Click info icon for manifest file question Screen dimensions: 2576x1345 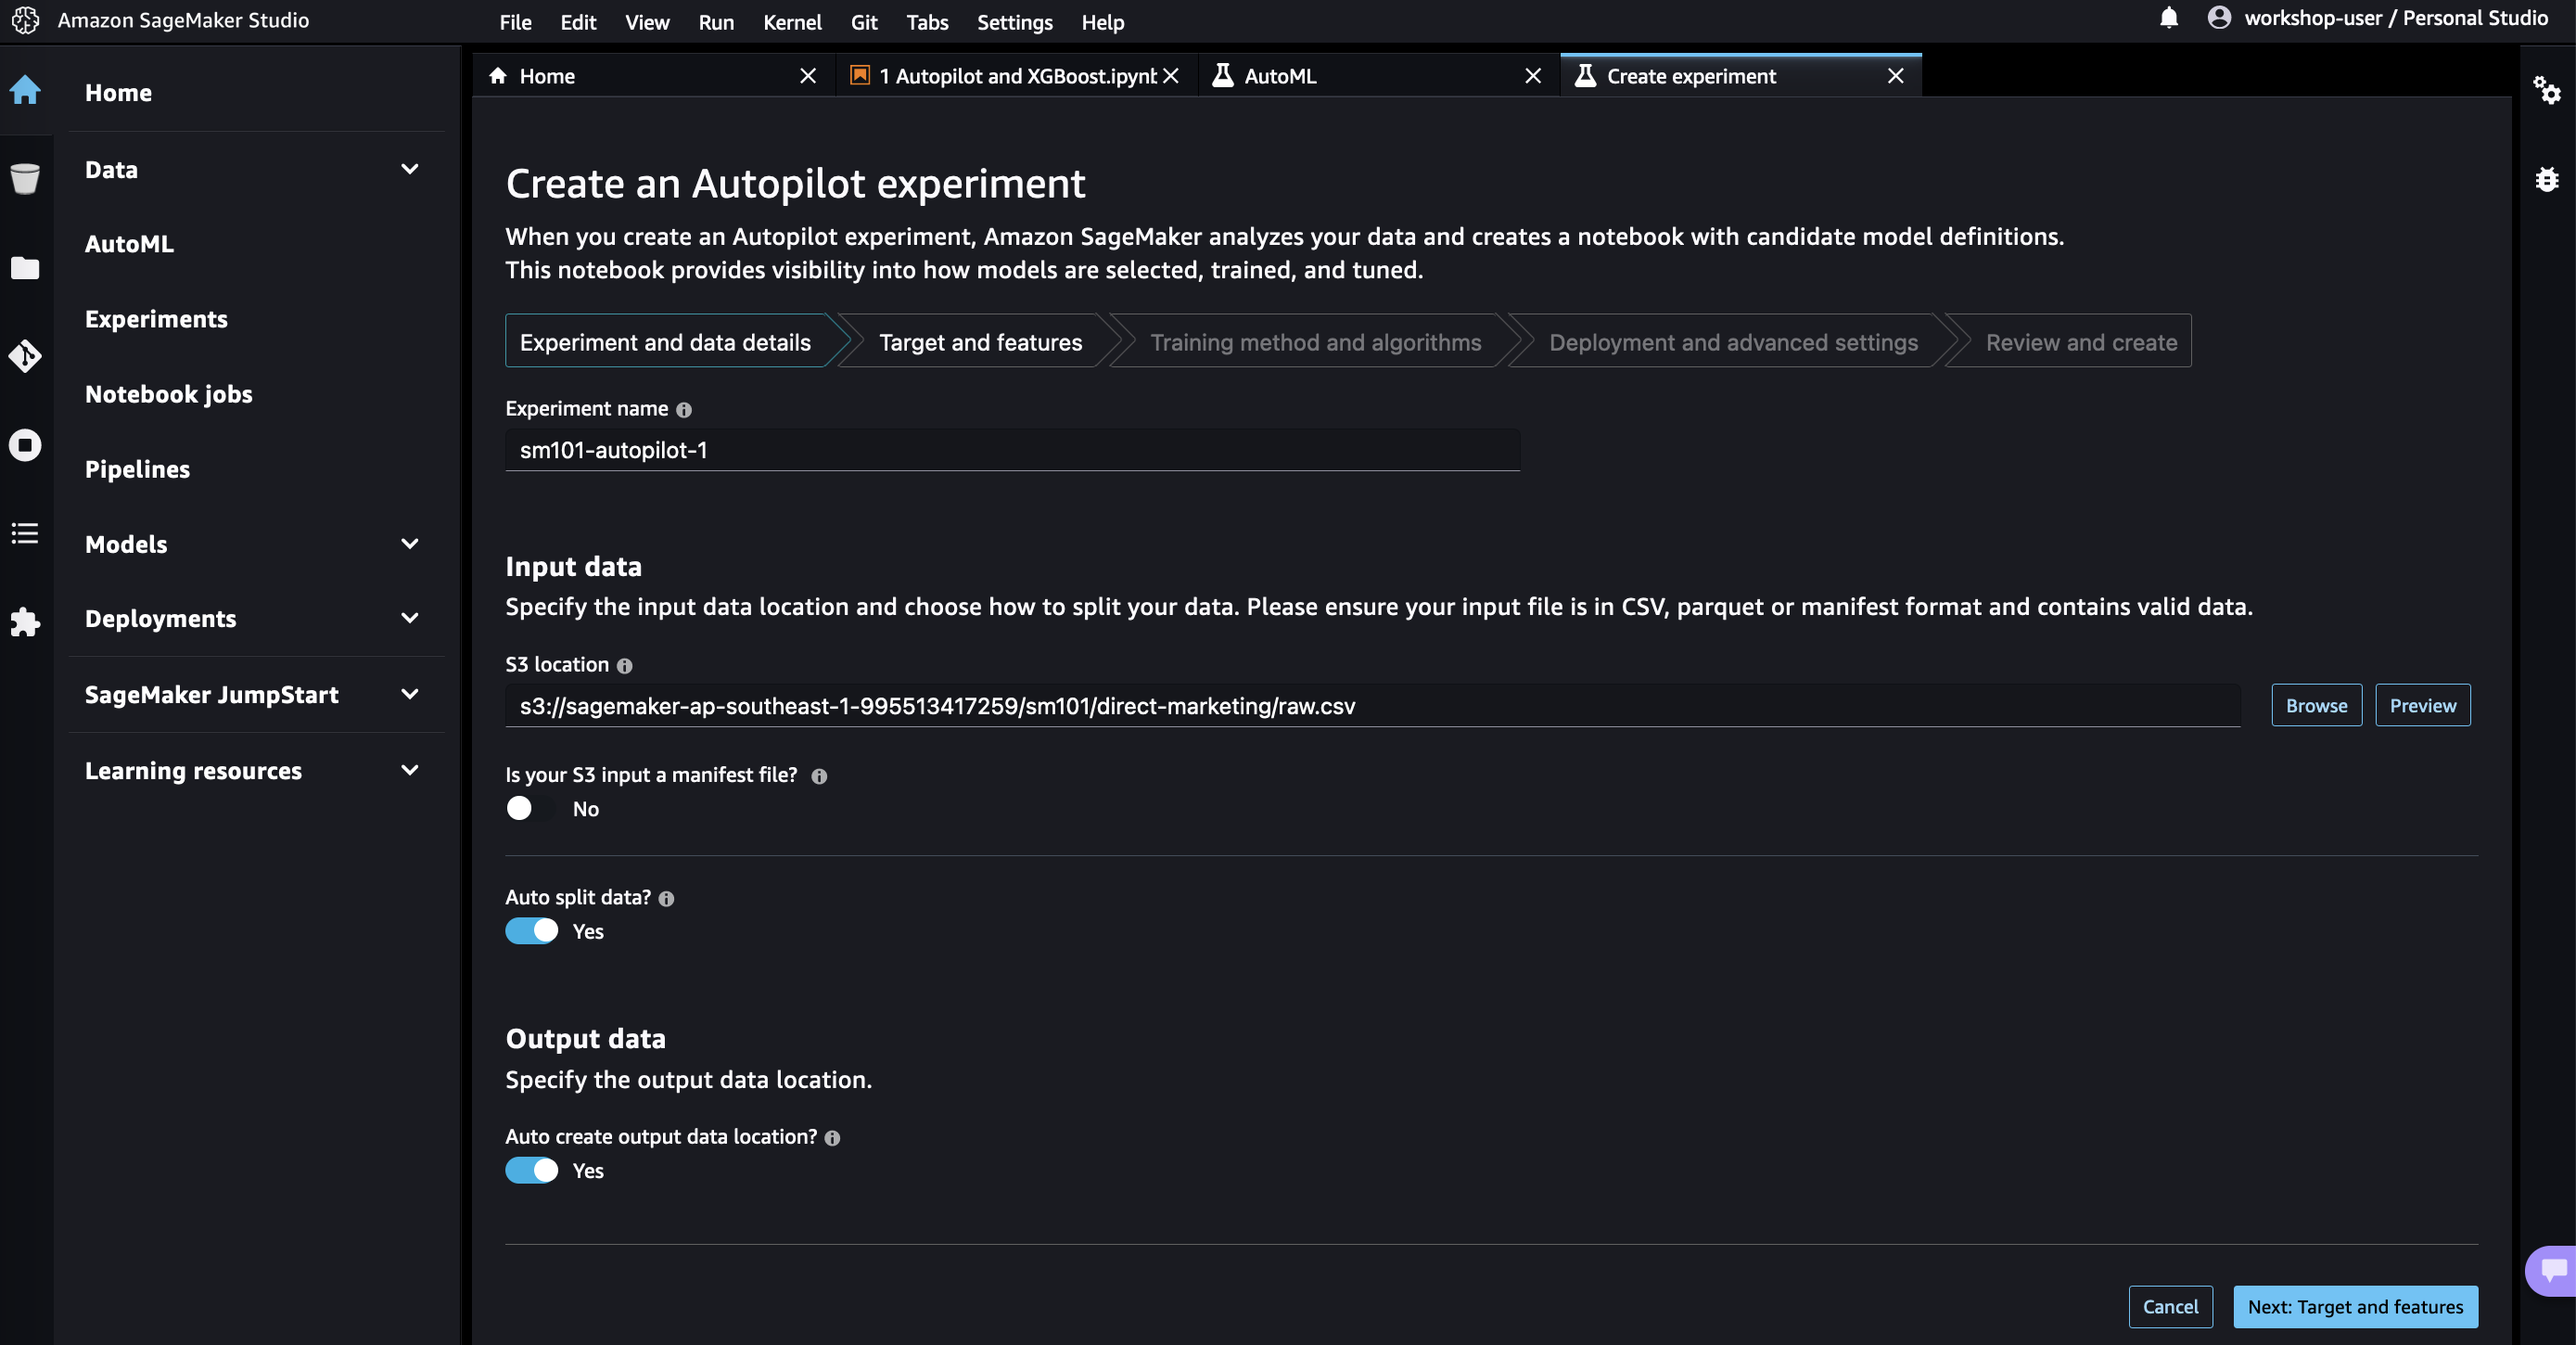click(819, 776)
